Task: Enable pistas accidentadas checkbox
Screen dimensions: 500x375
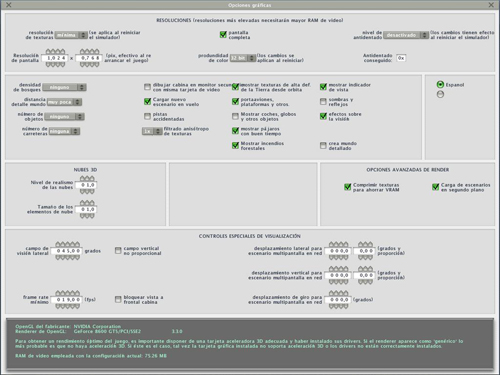Action: pos(147,116)
